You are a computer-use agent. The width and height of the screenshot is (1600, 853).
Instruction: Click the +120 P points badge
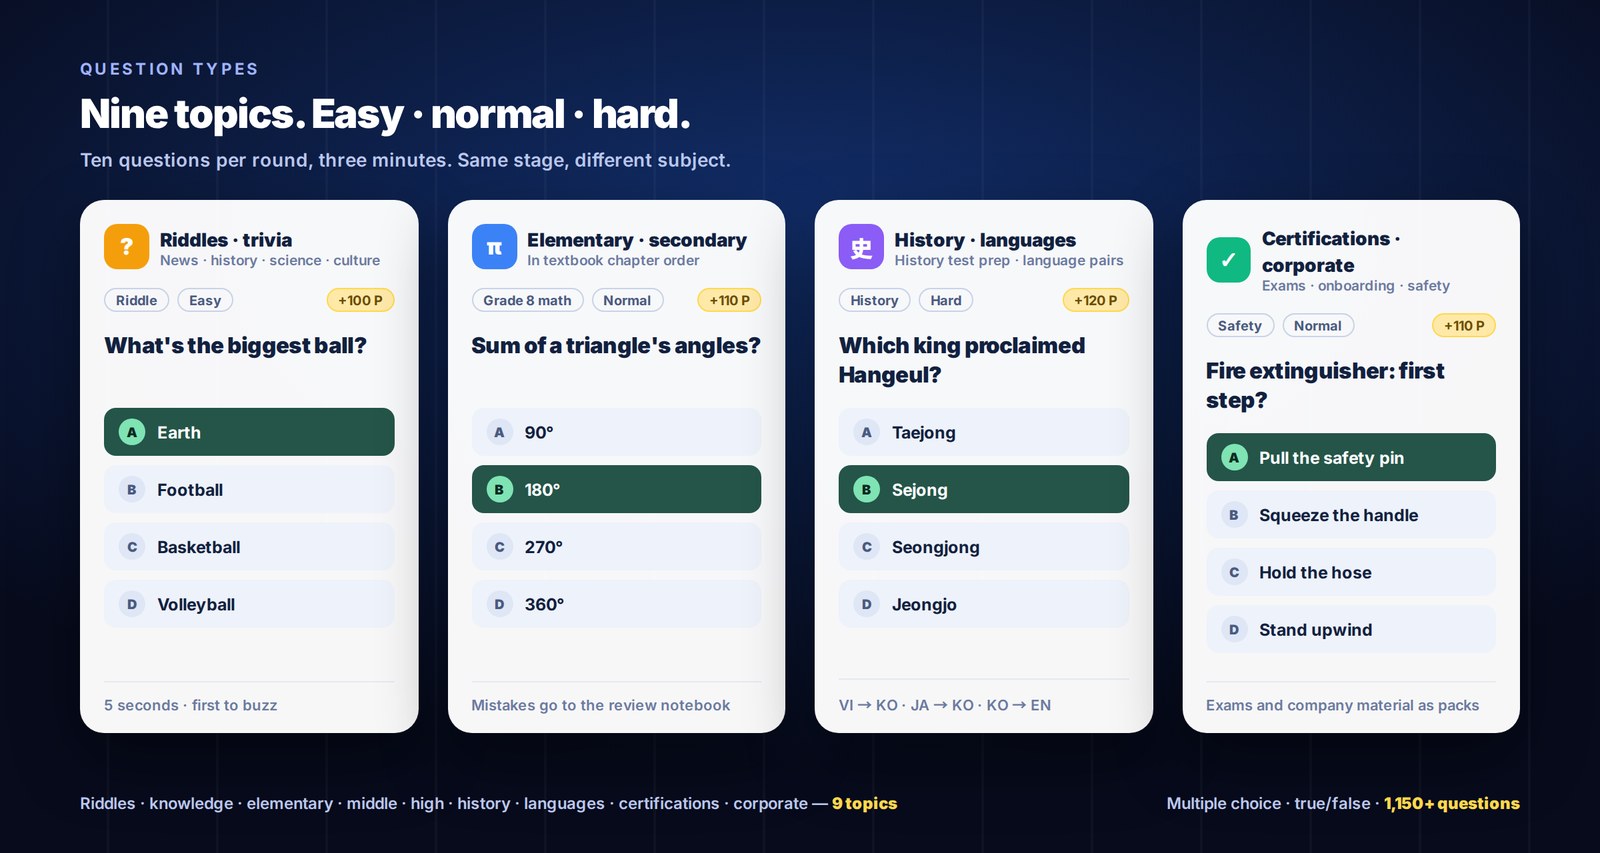tap(1096, 300)
